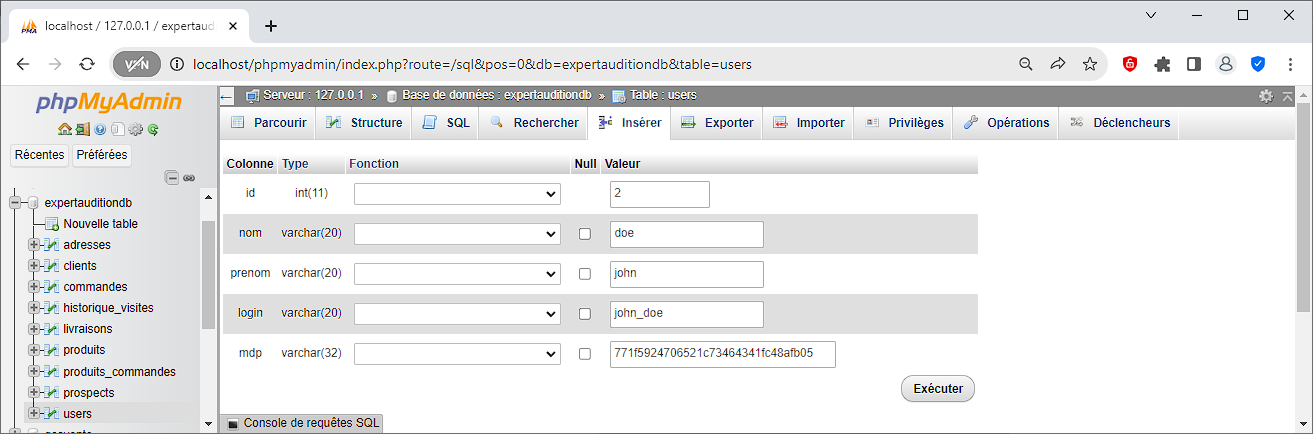
Task: Bookmark page with the star icon
Action: pyautogui.click(x=1090, y=64)
